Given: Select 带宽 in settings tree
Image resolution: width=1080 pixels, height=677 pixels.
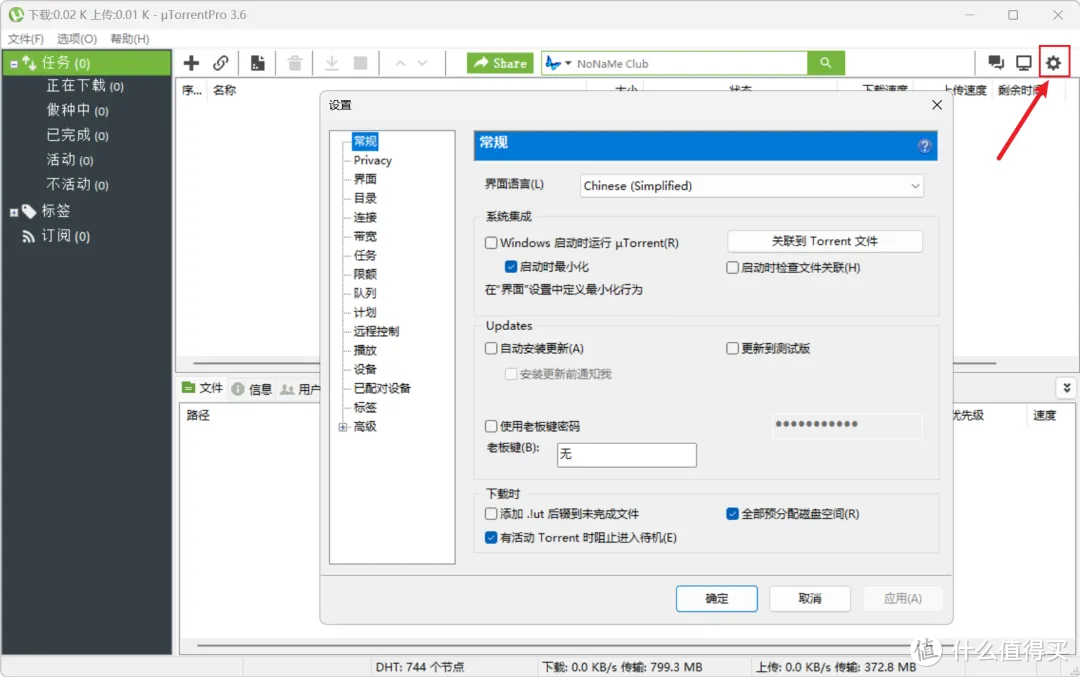Looking at the screenshot, I should (x=365, y=236).
